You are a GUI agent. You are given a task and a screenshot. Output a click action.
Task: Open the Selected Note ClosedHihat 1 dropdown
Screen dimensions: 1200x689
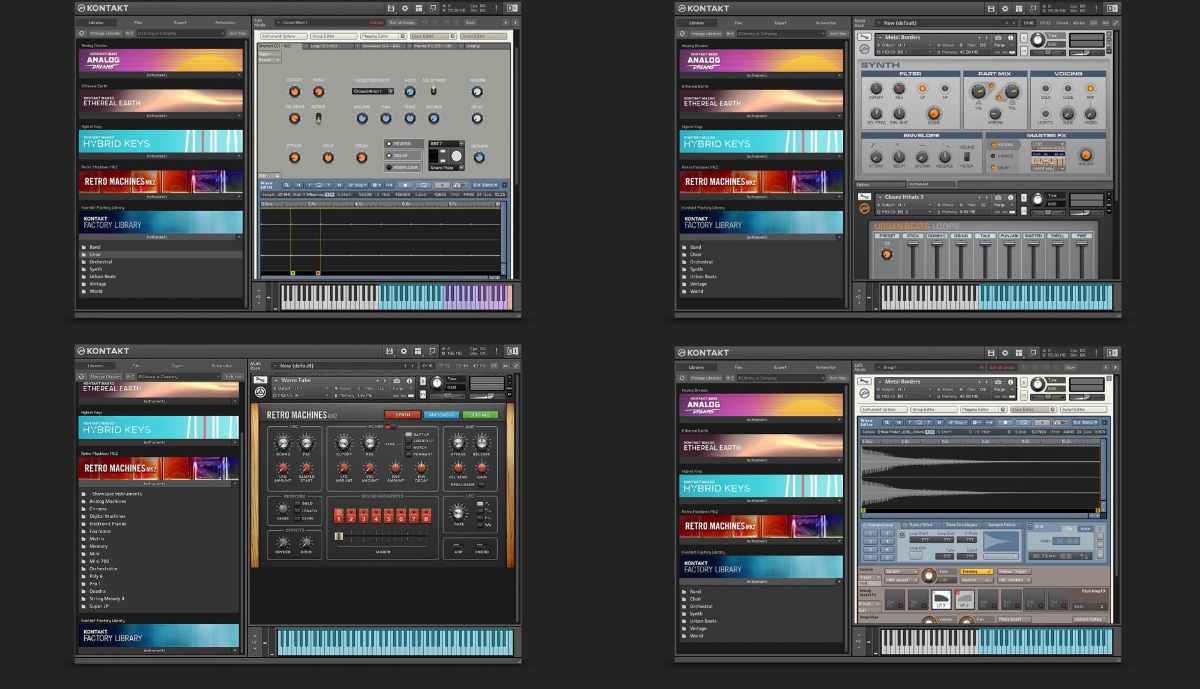point(372,91)
